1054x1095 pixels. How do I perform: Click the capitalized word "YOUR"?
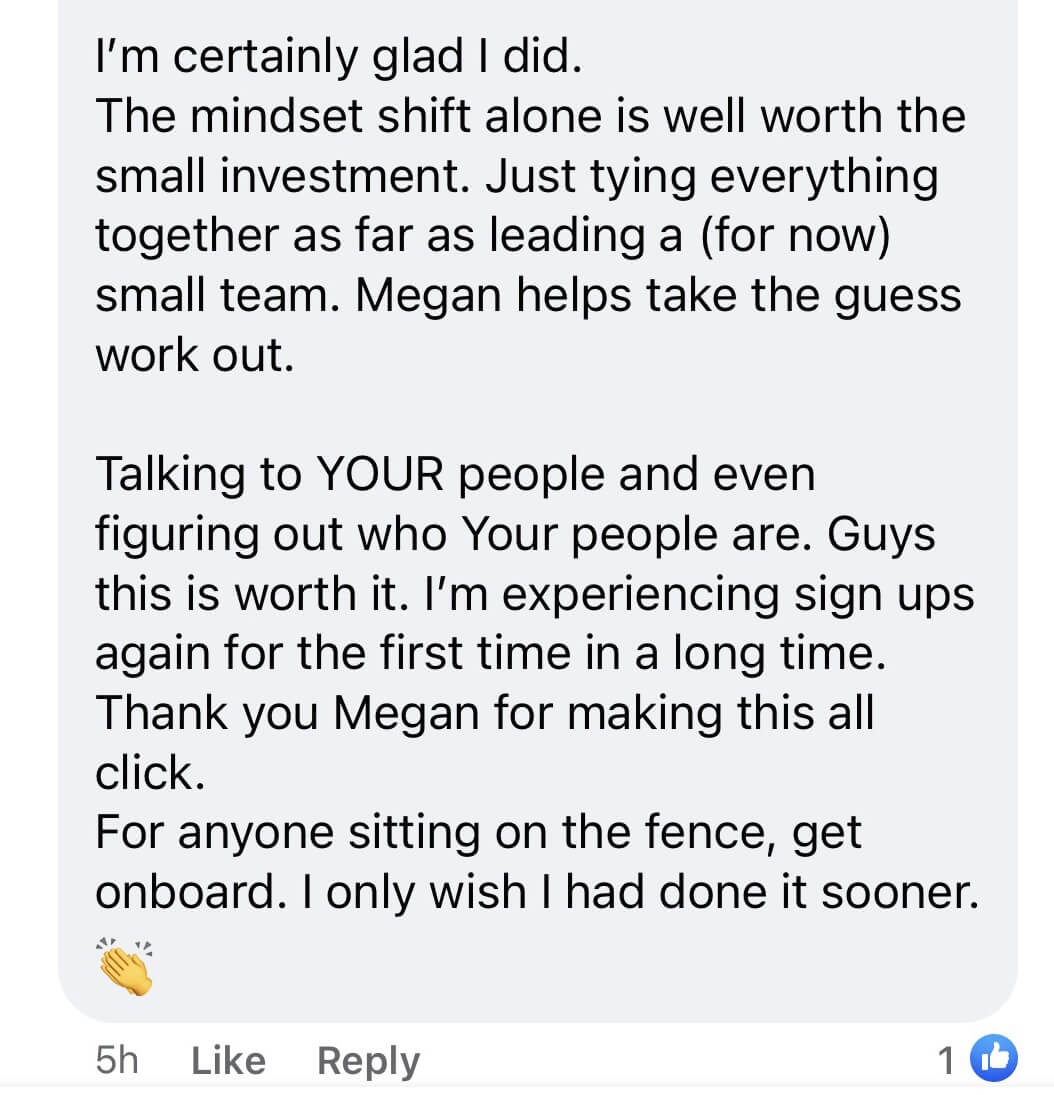point(380,474)
